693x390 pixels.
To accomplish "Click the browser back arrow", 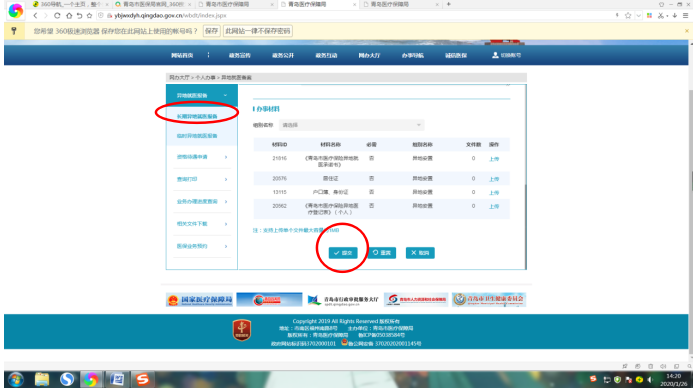I will (x=35, y=15).
